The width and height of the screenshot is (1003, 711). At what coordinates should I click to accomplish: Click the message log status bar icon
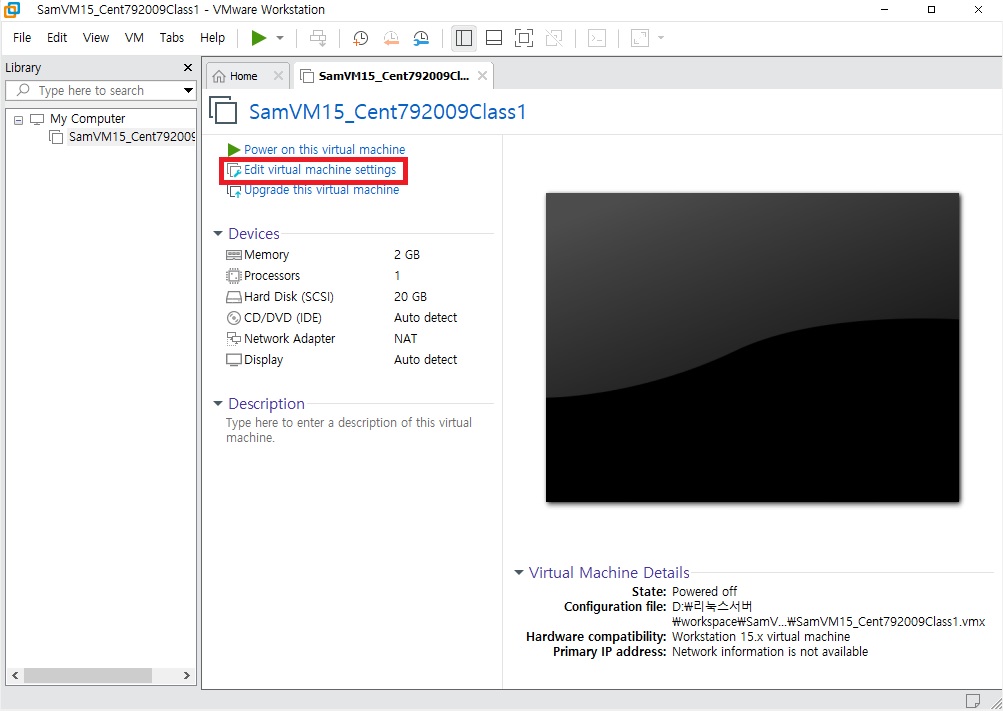pyautogui.click(x=973, y=701)
